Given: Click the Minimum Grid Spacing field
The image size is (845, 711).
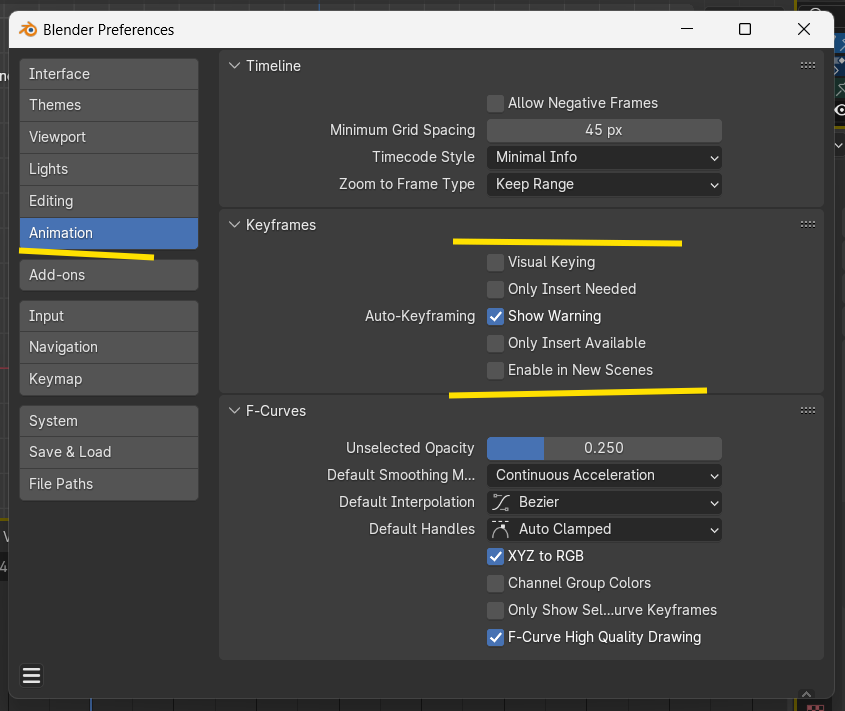Looking at the screenshot, I should click(604, 130).
